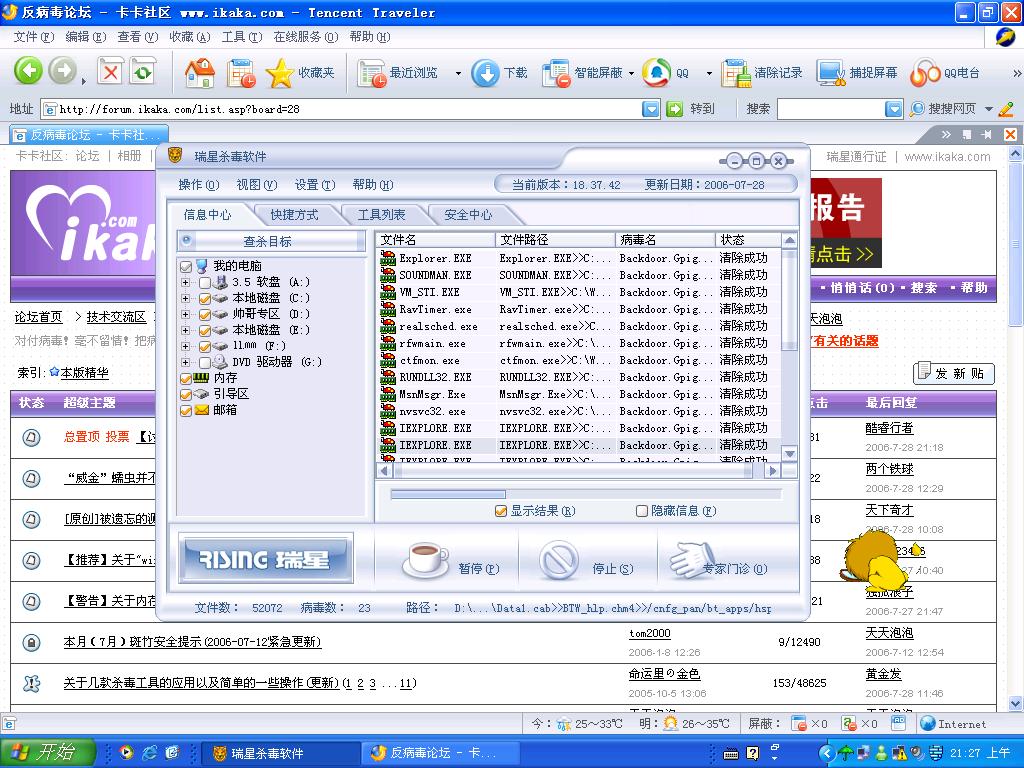Click the results list horizontal scrollbar
Screen dimensions: 1024x768
(x=579, y=470)
